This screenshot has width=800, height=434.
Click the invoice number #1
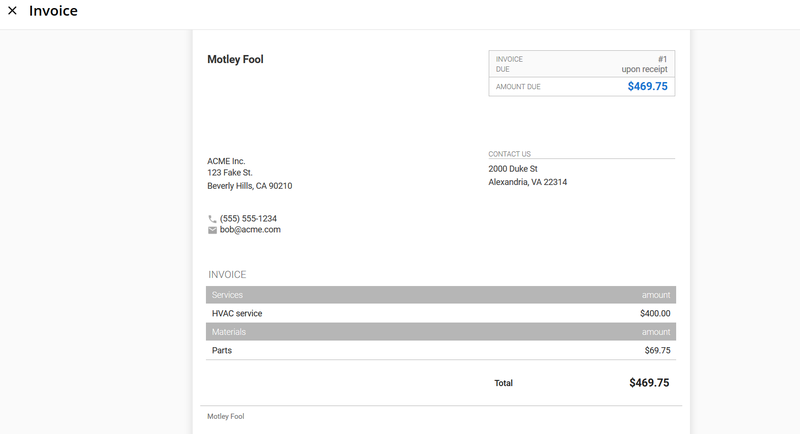(x=662, y=59)
